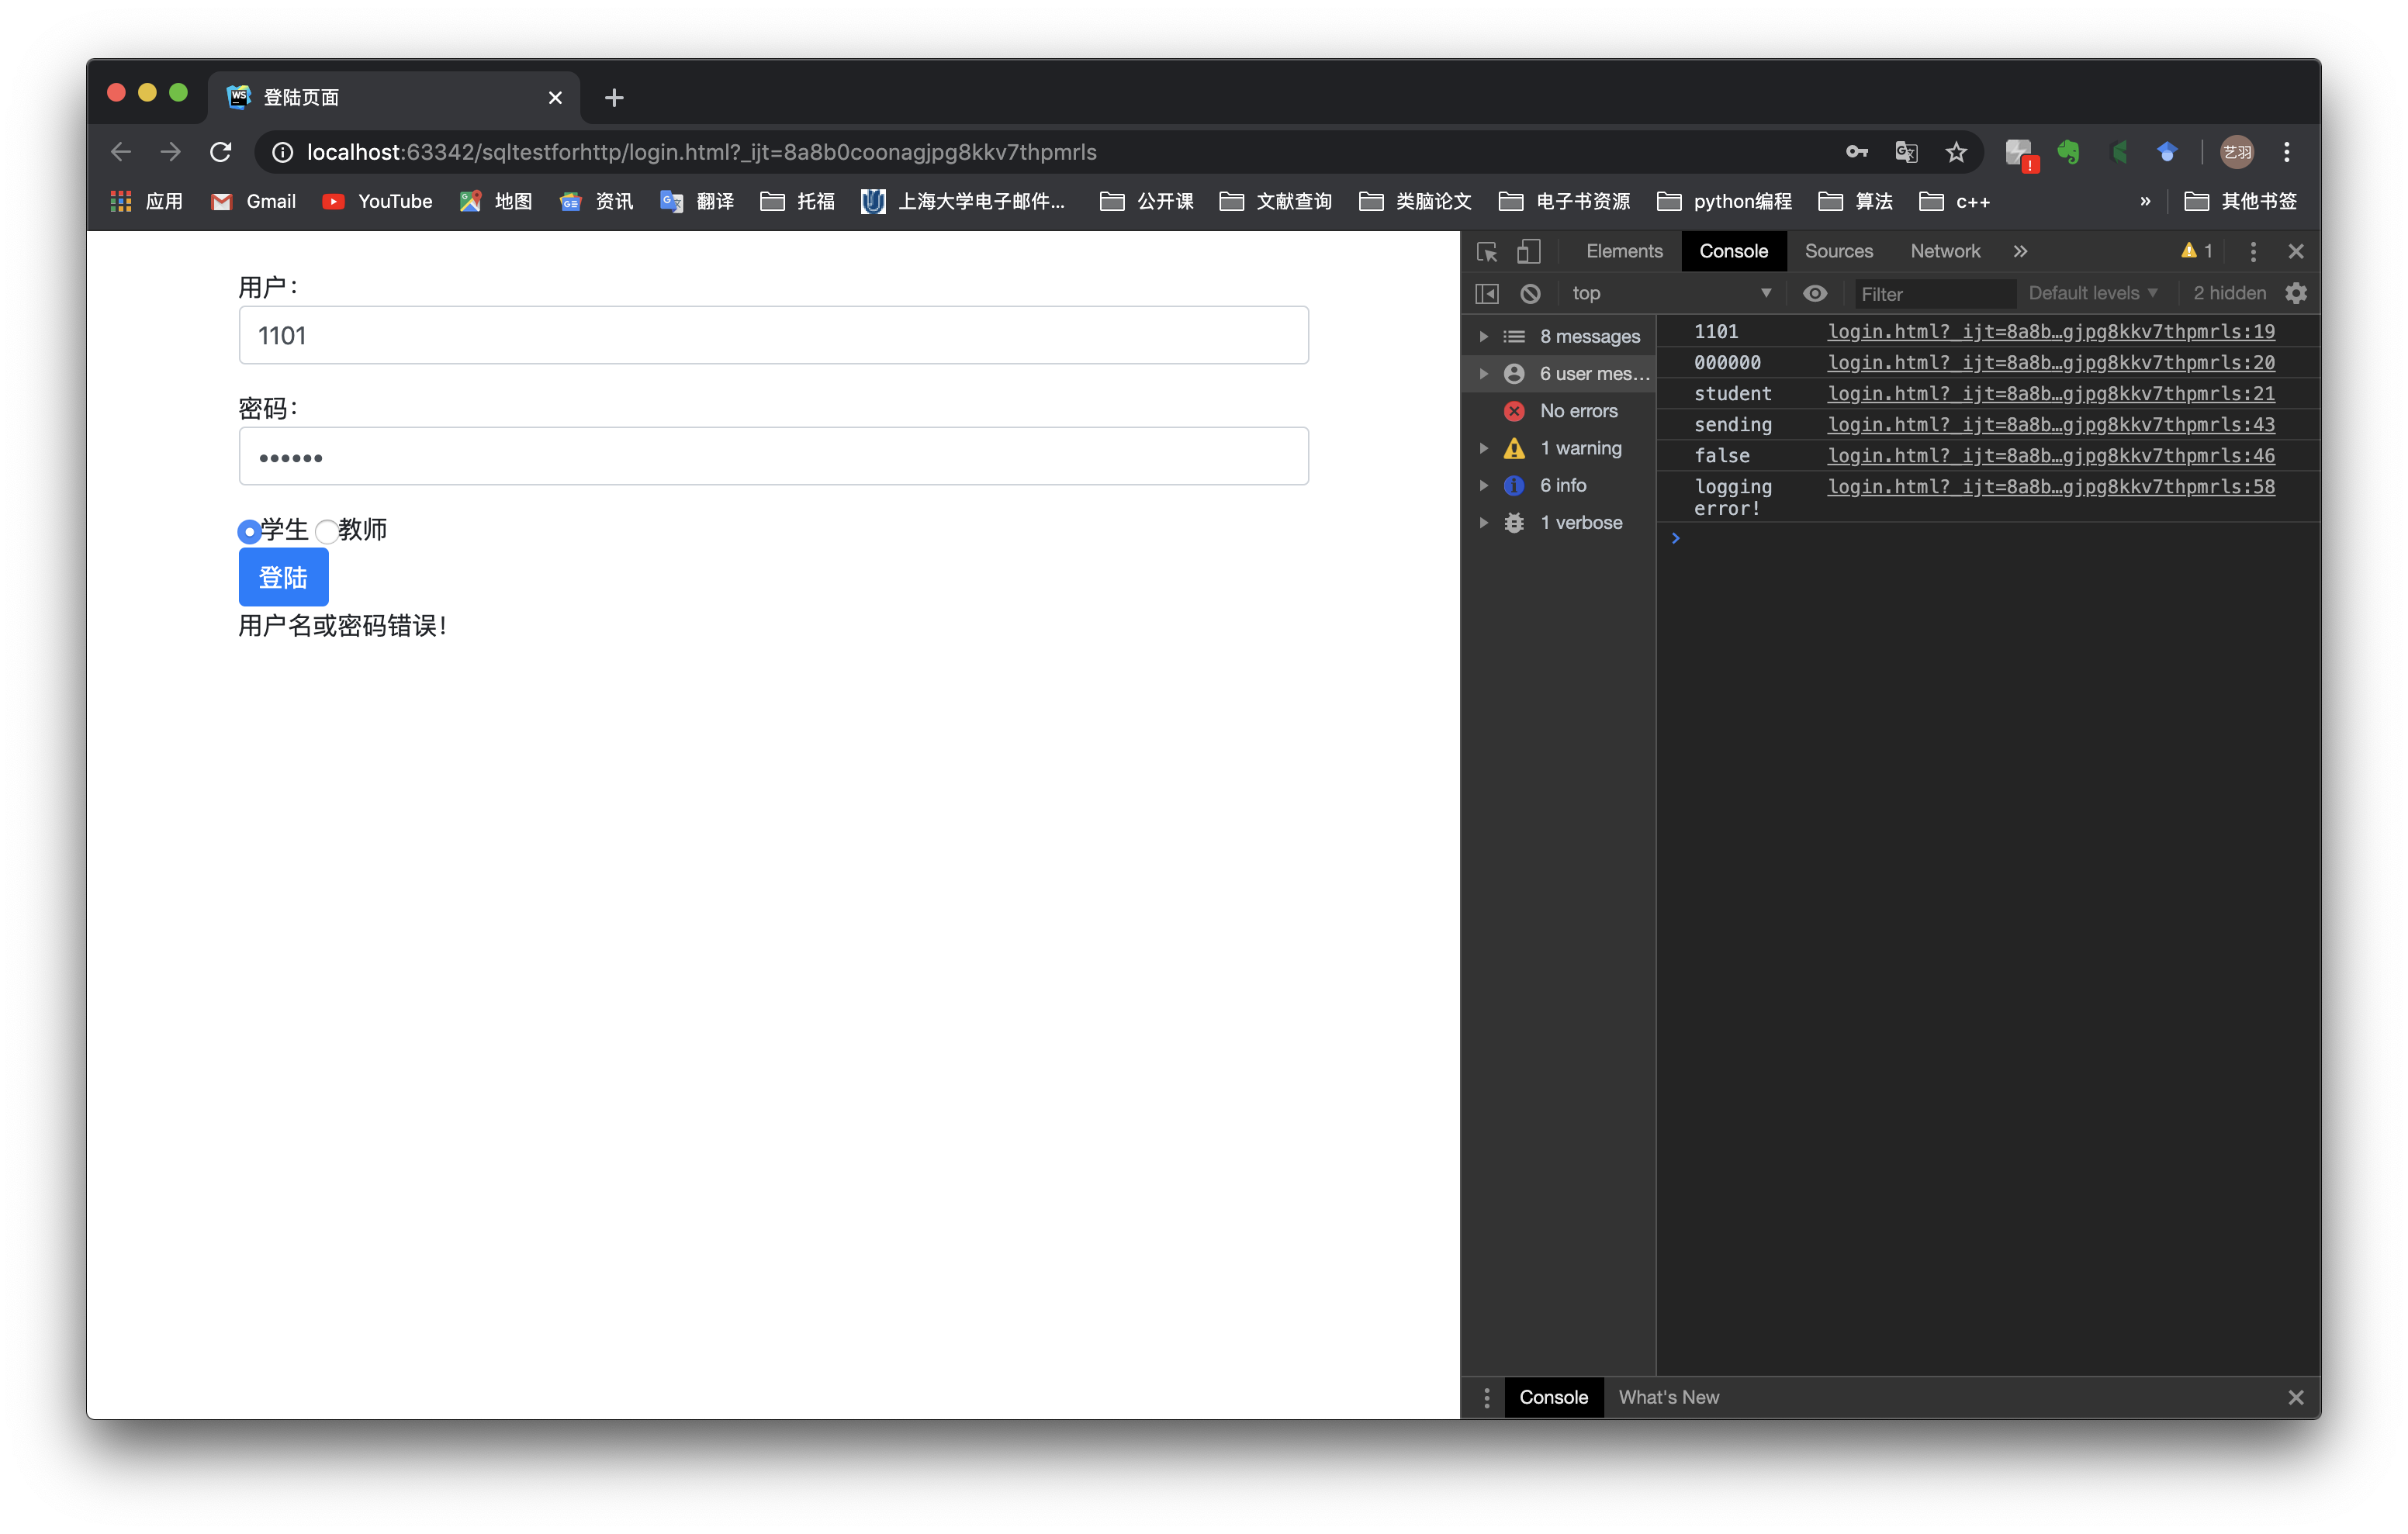
Task: Hide the console sidebar panel icon
Action: click(x=1487, y=294)
